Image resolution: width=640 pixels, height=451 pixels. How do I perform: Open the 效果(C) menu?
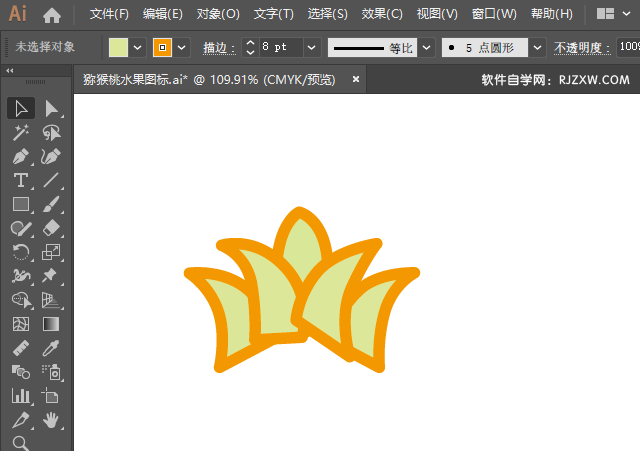click(382, 14)
